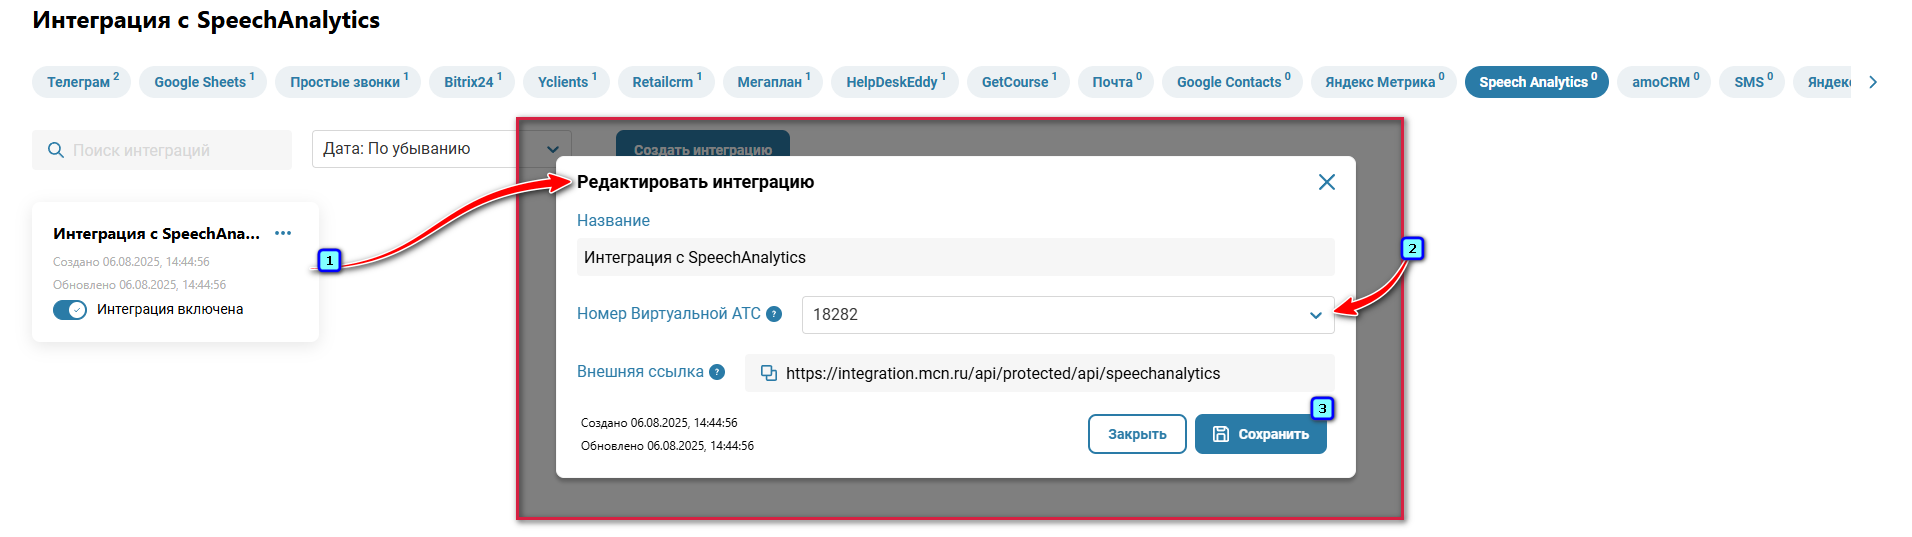Viewport: 1912px width, 537px height.
Task: Expand the Номер Виртуальной АТС dropdown 18282
Action: click(1068, 315)
